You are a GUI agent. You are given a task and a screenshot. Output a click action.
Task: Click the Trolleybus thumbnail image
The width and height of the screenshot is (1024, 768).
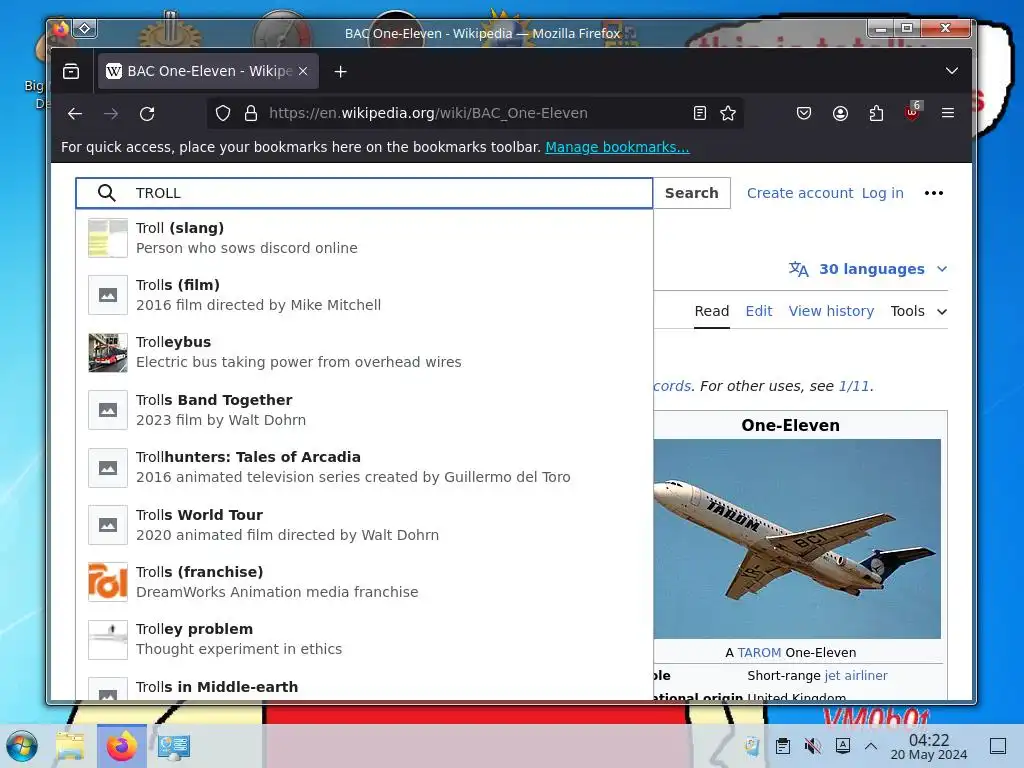[x=108, y=353]
